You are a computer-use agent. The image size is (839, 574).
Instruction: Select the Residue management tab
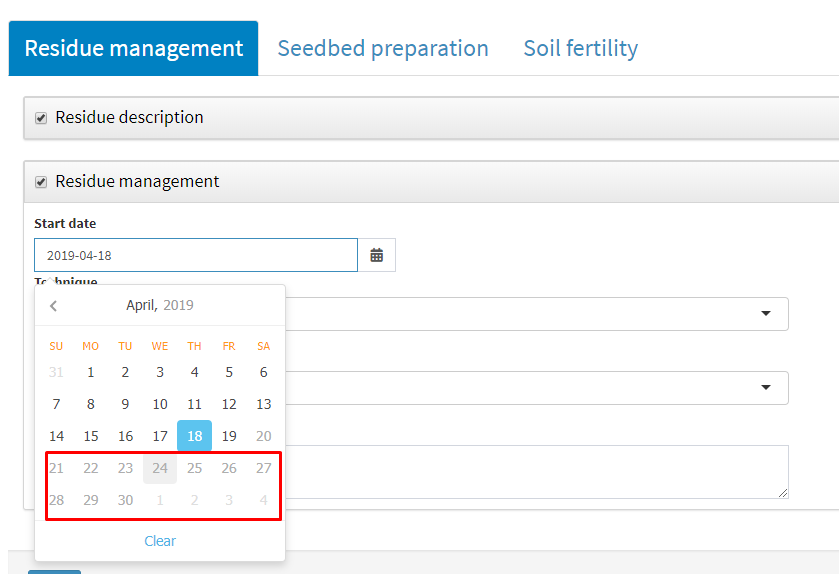(x=133, y=48)
